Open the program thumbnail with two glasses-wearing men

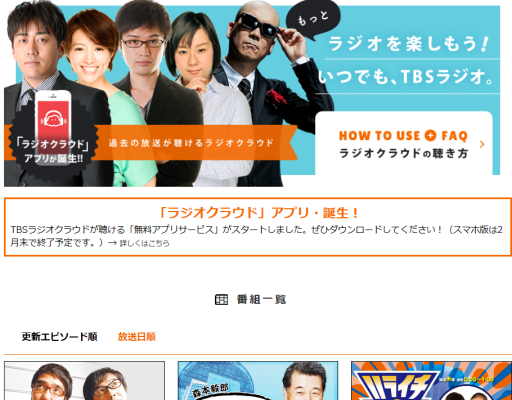[84, 381]
